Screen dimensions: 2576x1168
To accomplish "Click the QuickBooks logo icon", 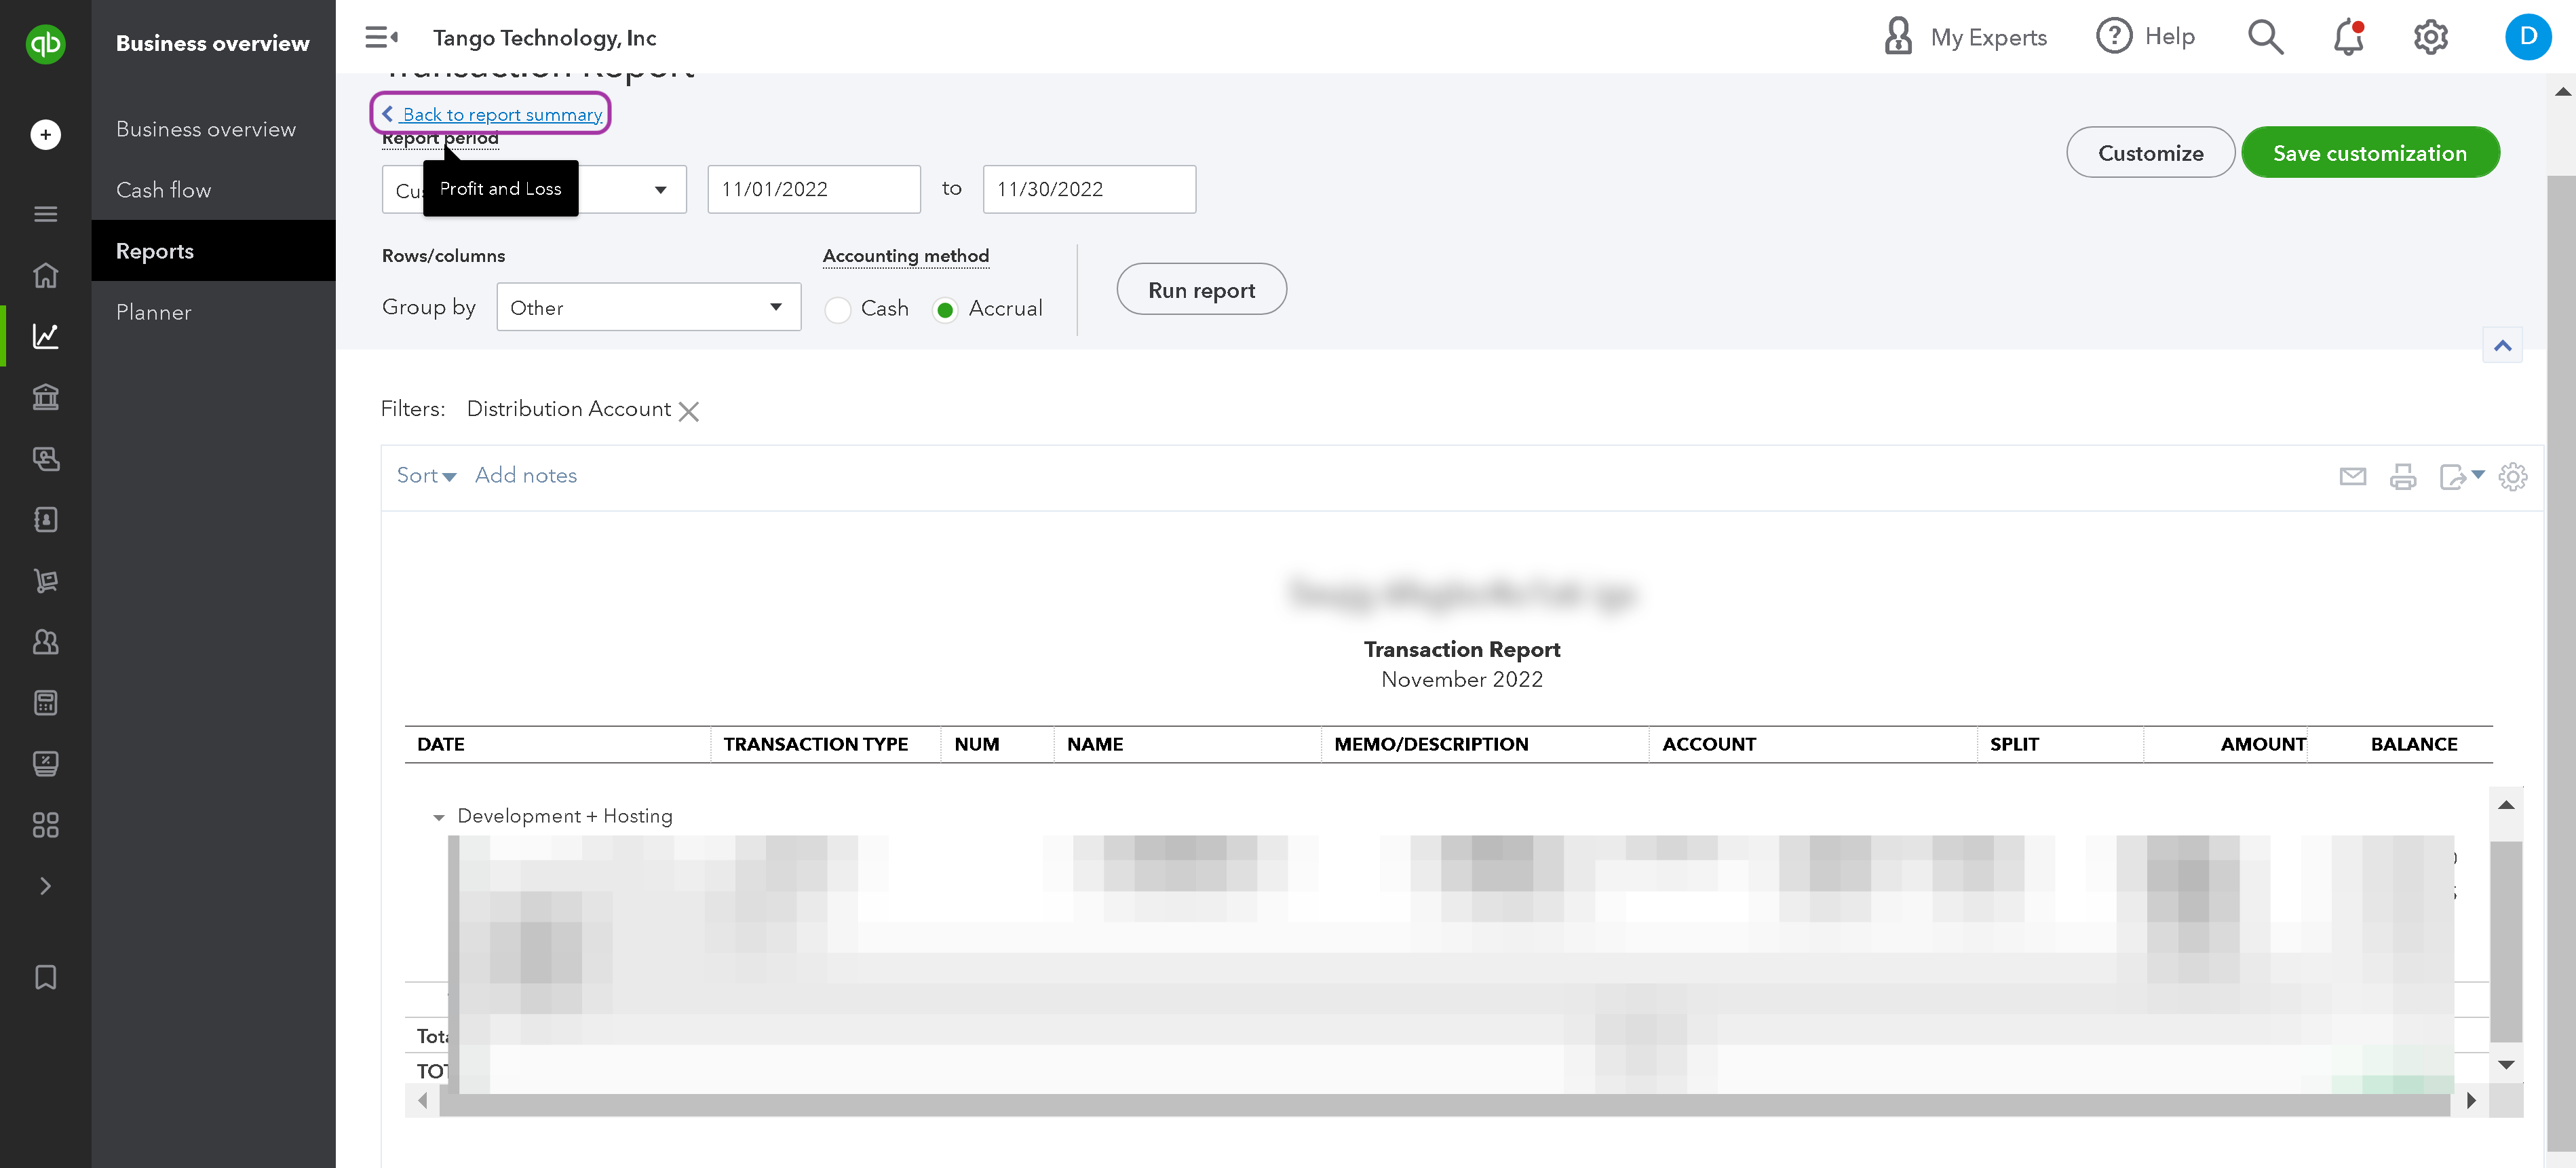I will point(45,43).
